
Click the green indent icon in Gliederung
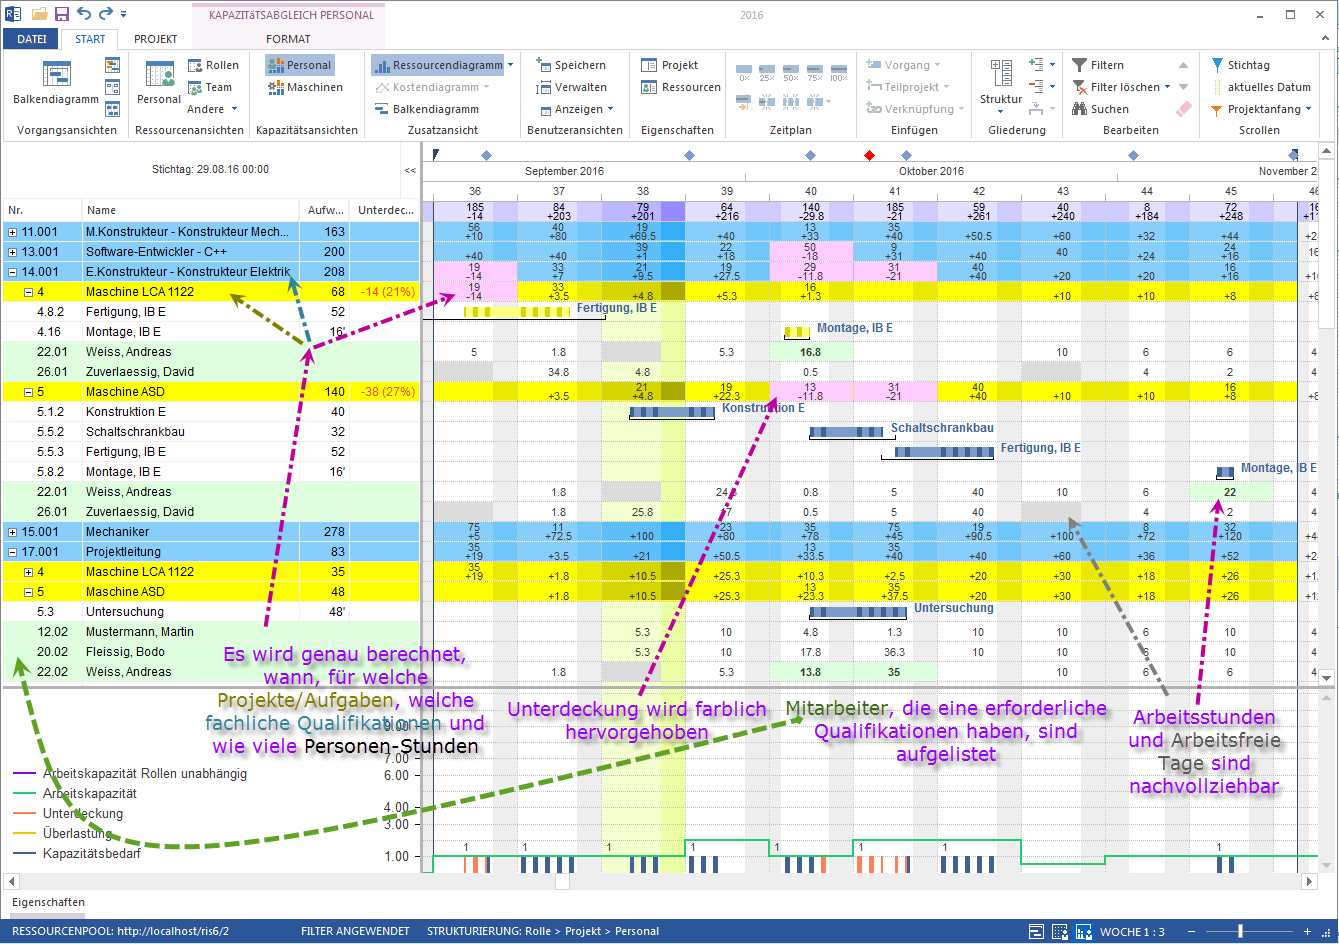(1036, 65)
